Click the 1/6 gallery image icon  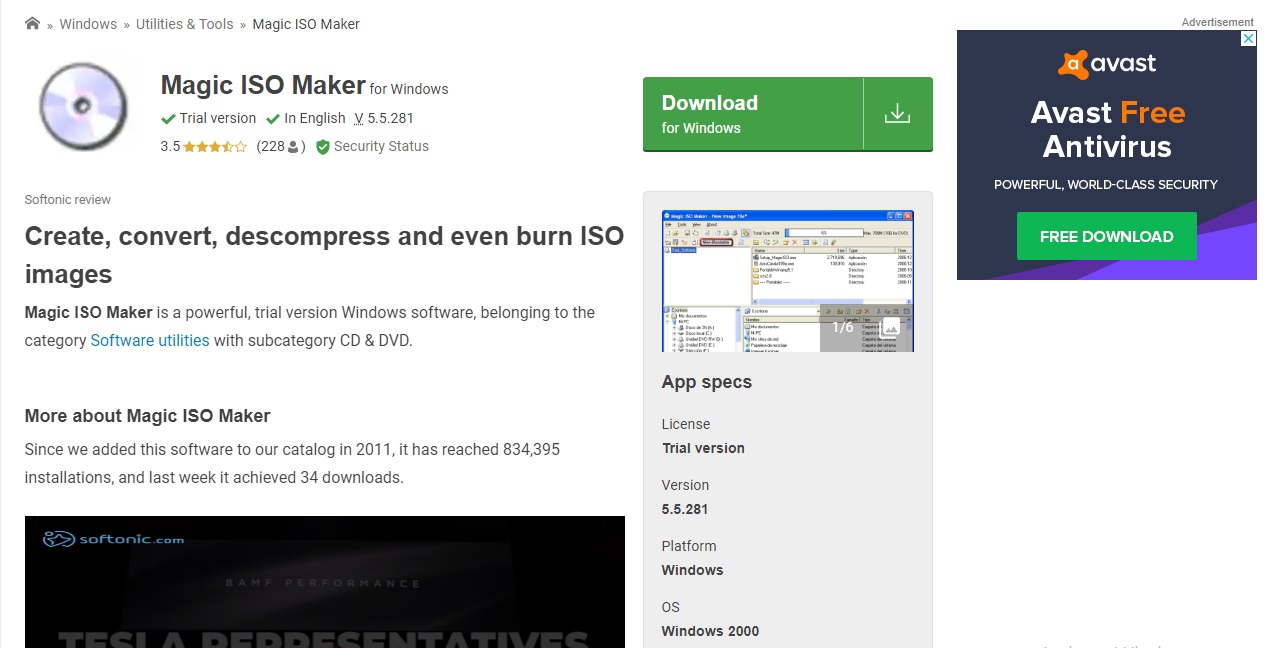click(x=891, y=327)
